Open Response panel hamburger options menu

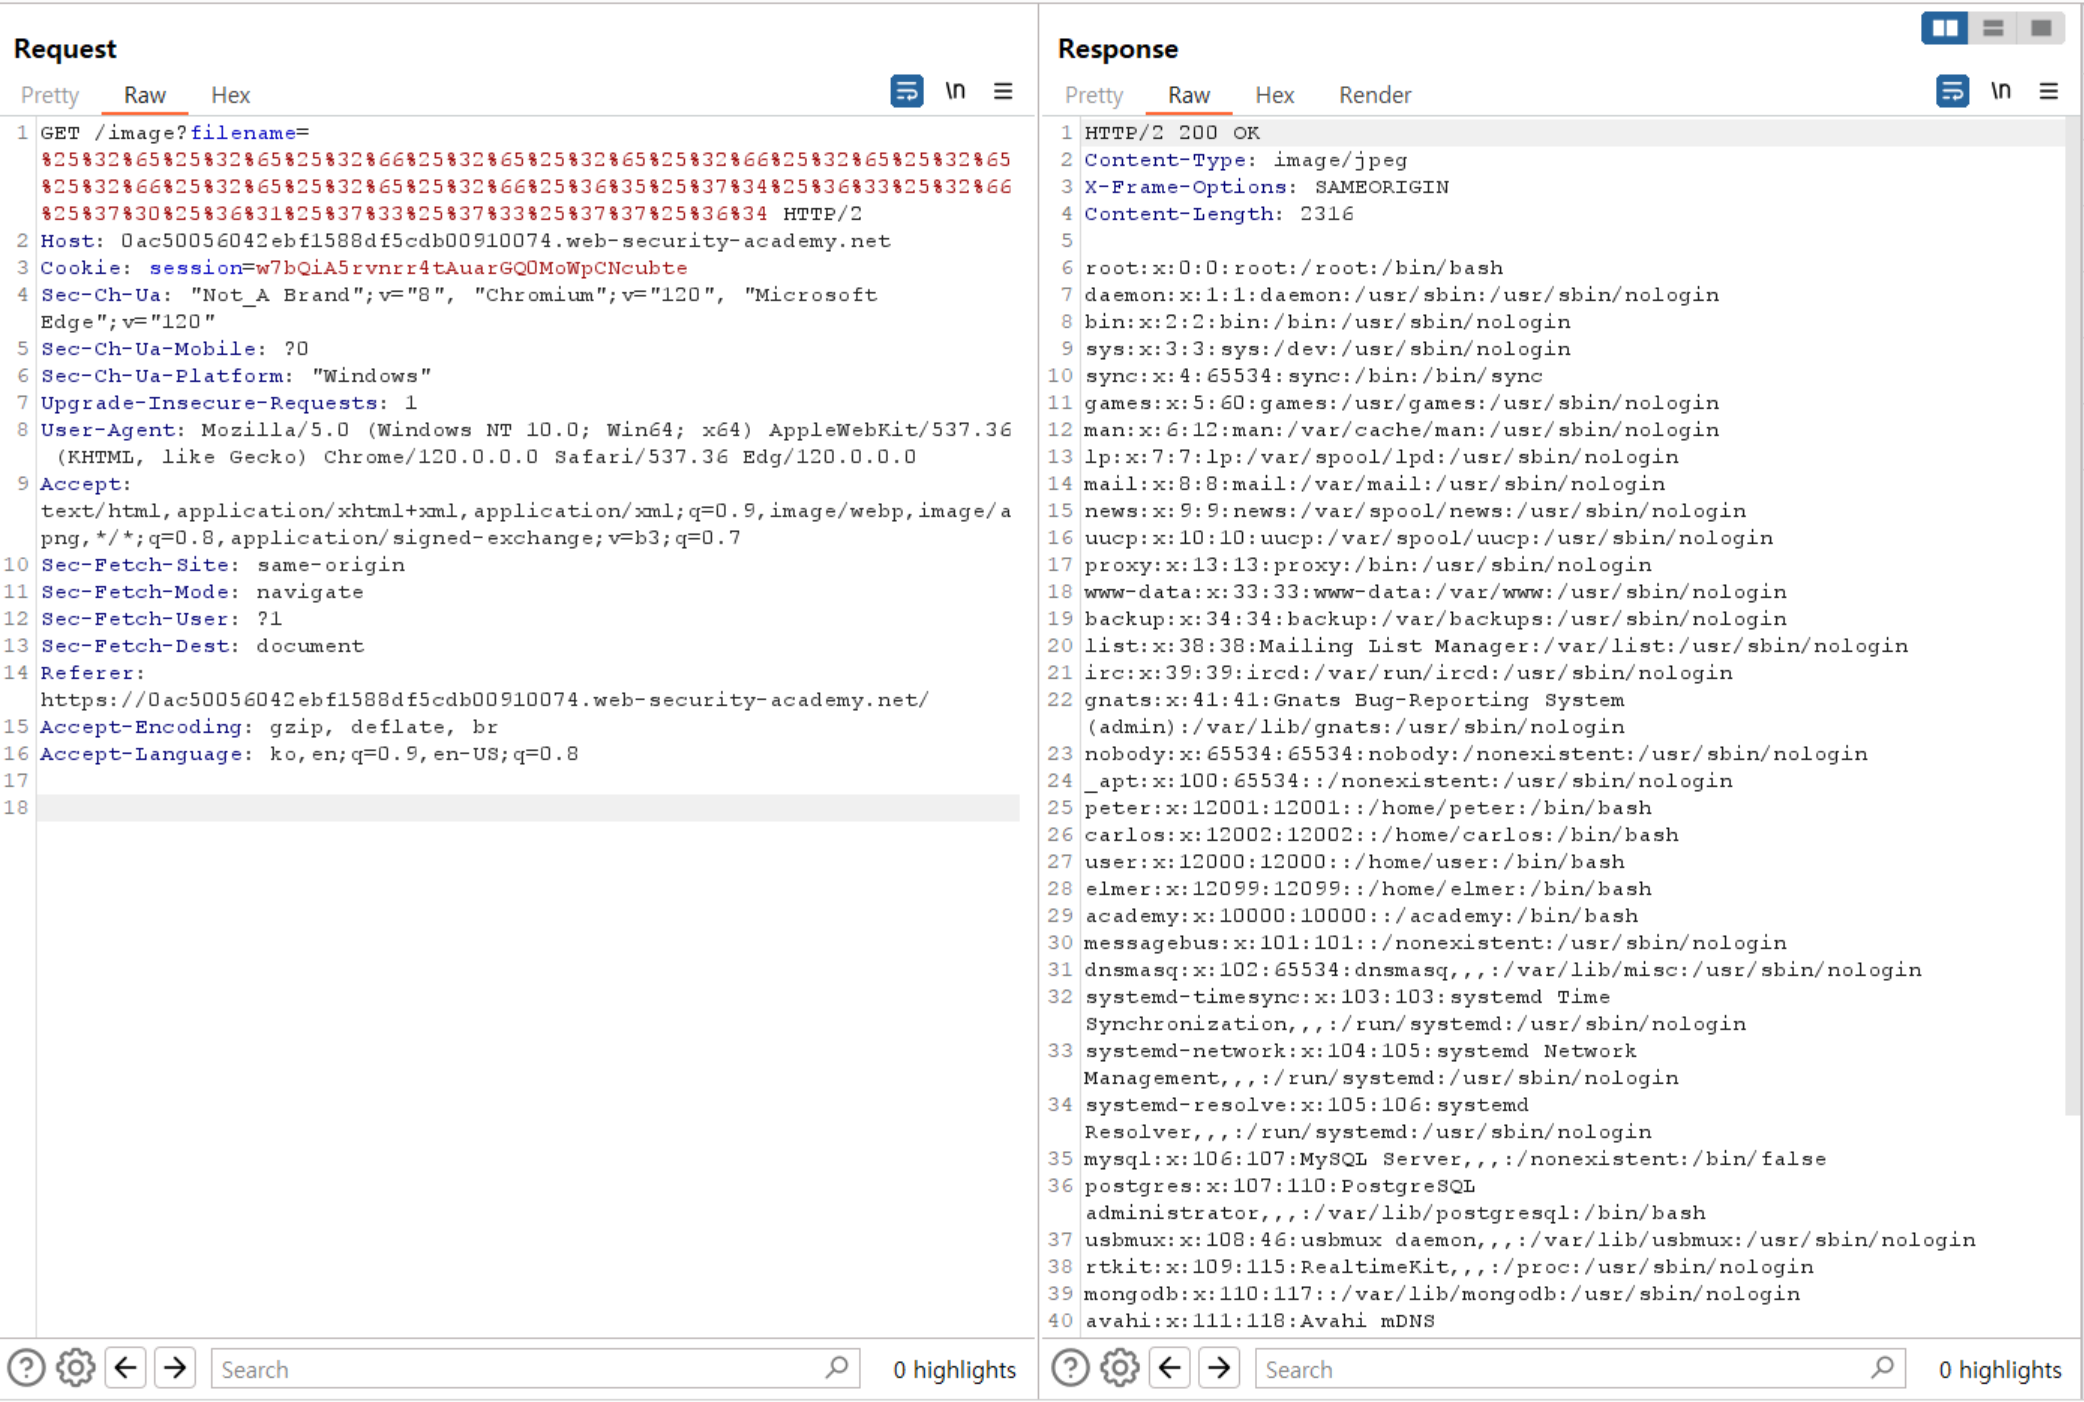click(2048, 92)
